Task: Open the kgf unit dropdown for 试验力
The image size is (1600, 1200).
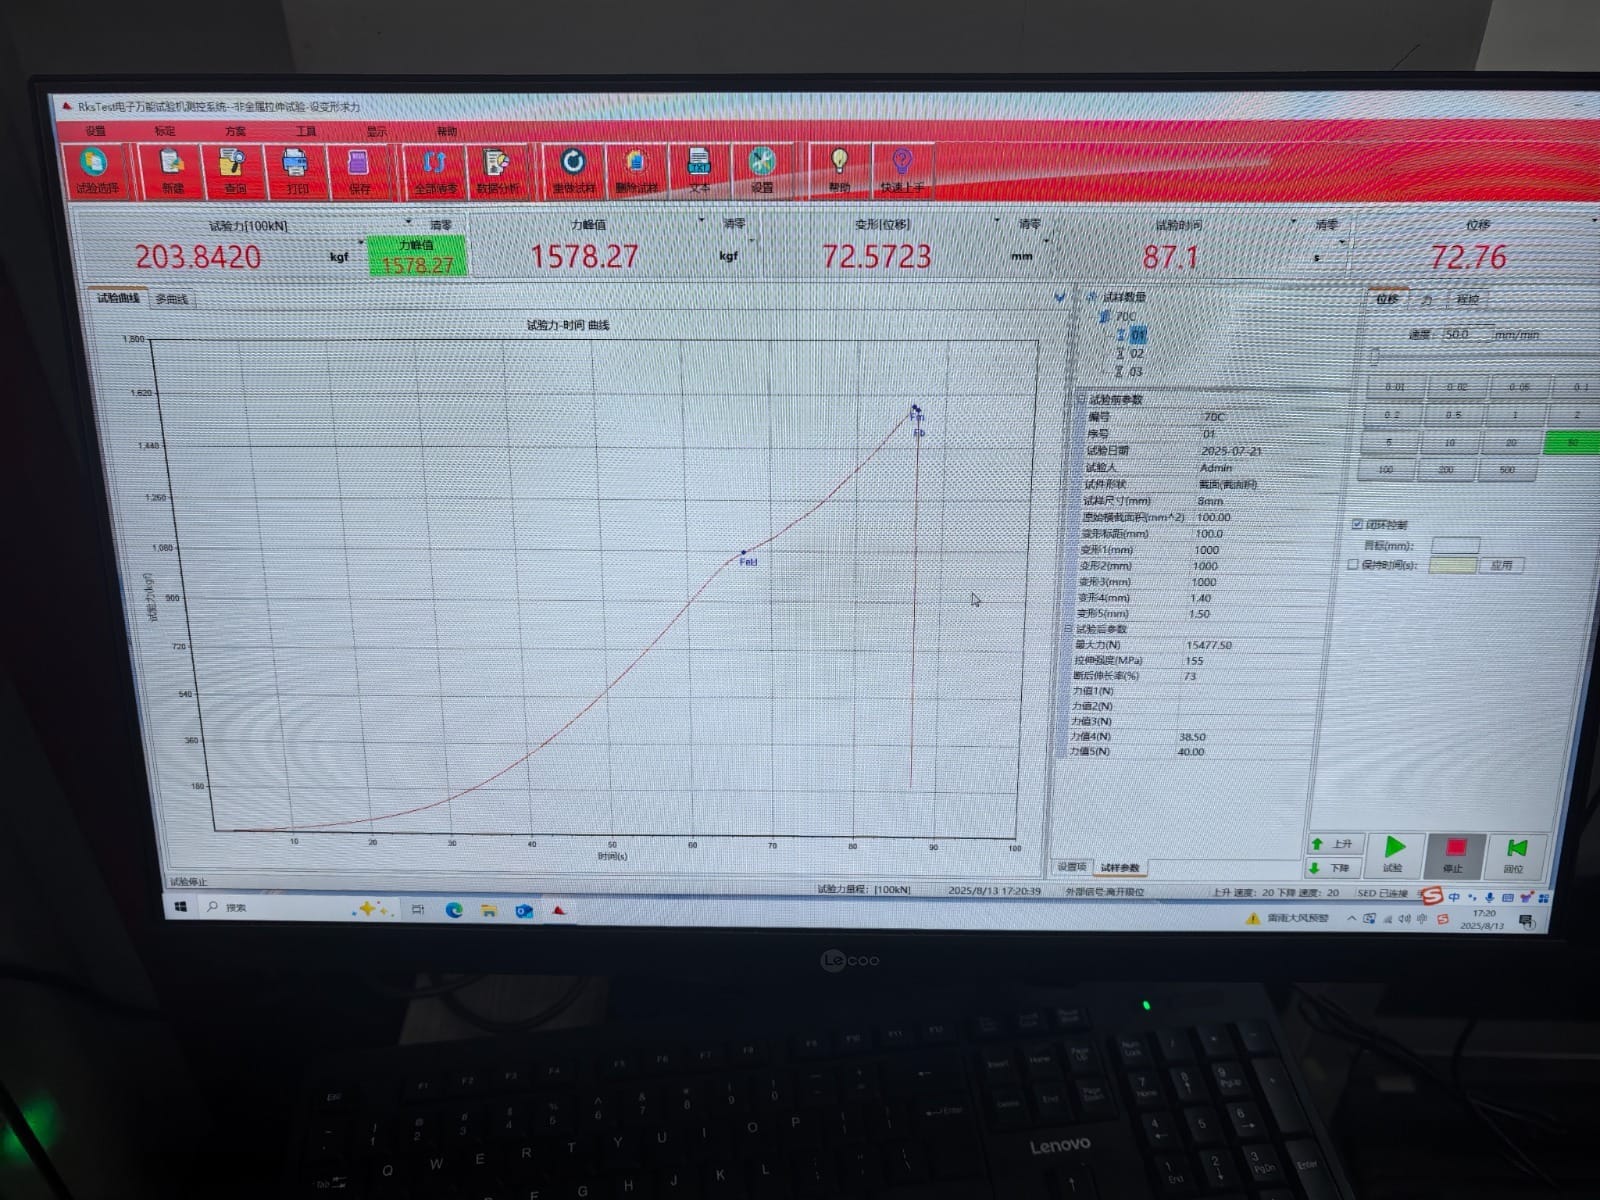Action: tap(361, 242)
